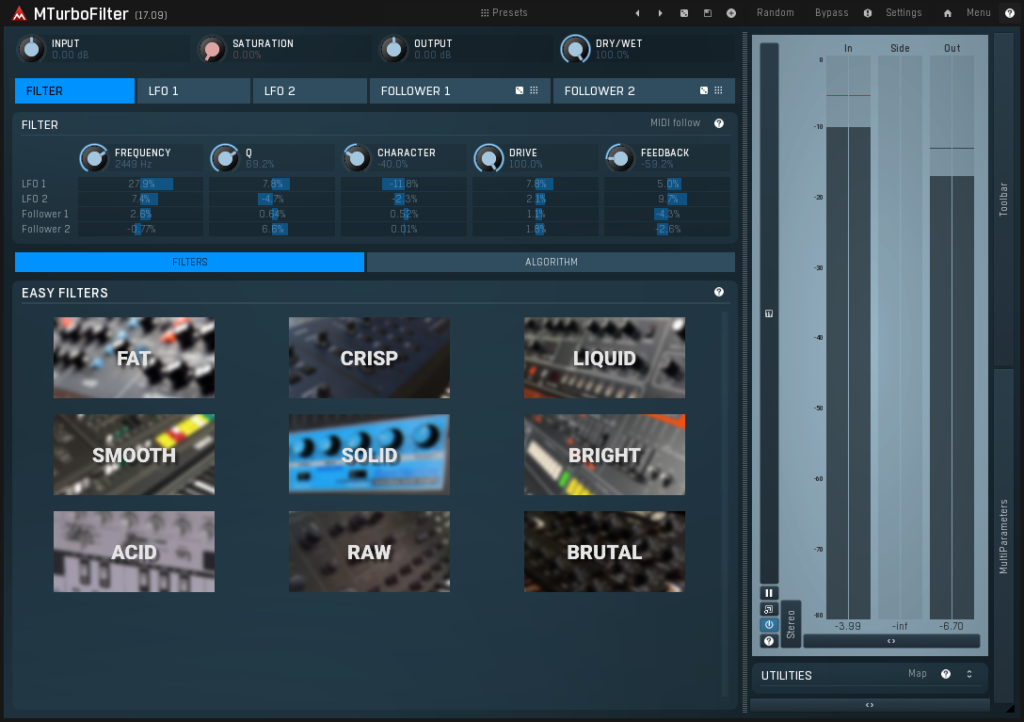
Task: Open the Menu button
Action: pos(978,12)
